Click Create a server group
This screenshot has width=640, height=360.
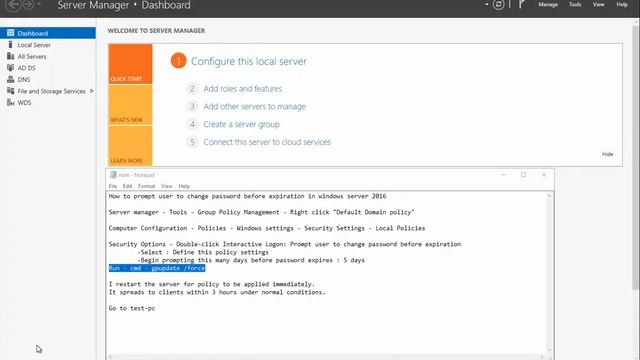[241, 124]
